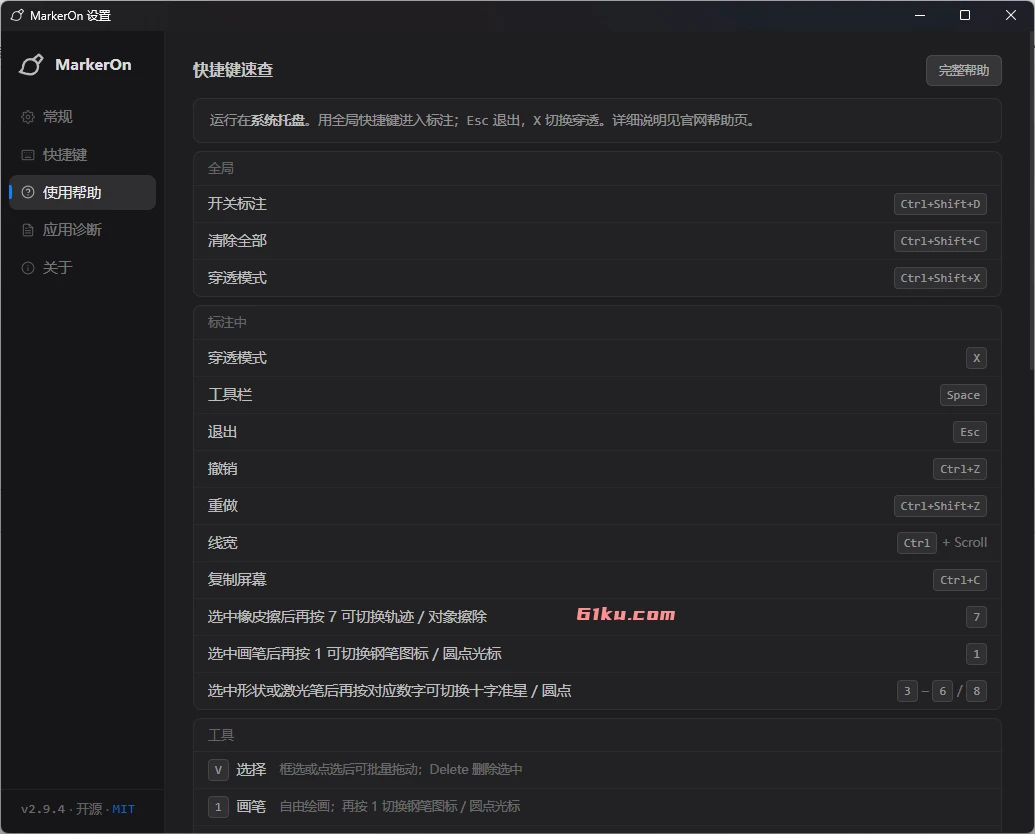Open the 常规 settings page
This screenshot has width=1035, height=834.
tap(83, 117)
